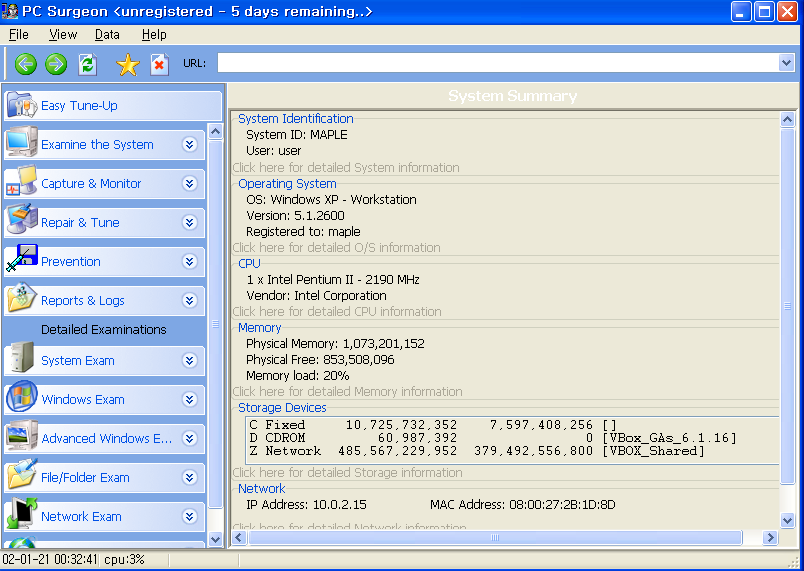Viewport: 804px width, 571px height.
Task: Select the D CDROM drive row
Action: (x=493, y=438)
